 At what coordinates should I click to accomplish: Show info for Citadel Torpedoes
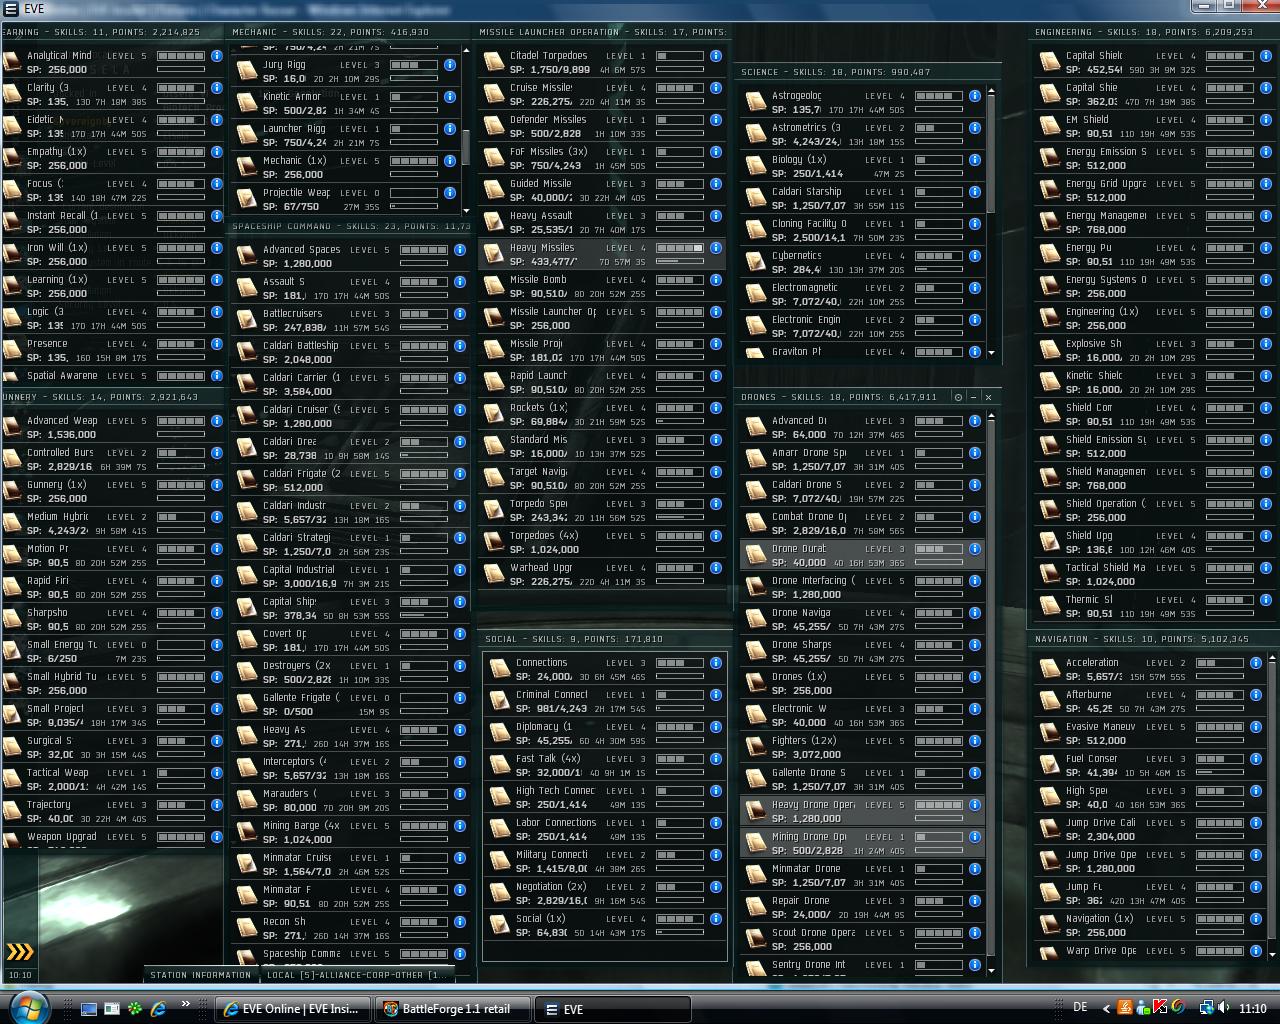tap(716, 56)
